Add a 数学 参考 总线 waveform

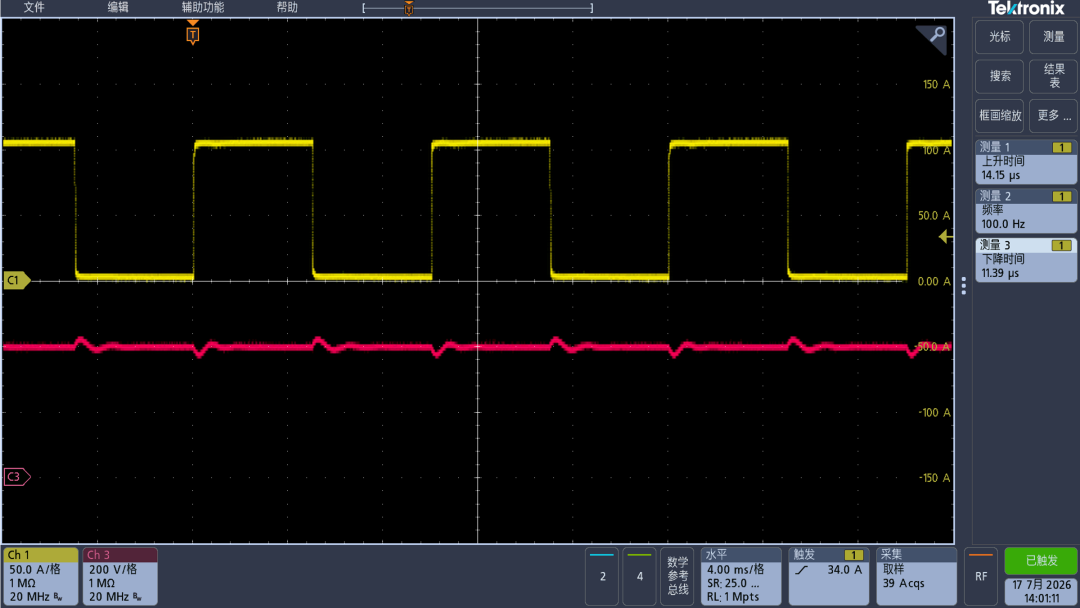click(x=678, y=576)
